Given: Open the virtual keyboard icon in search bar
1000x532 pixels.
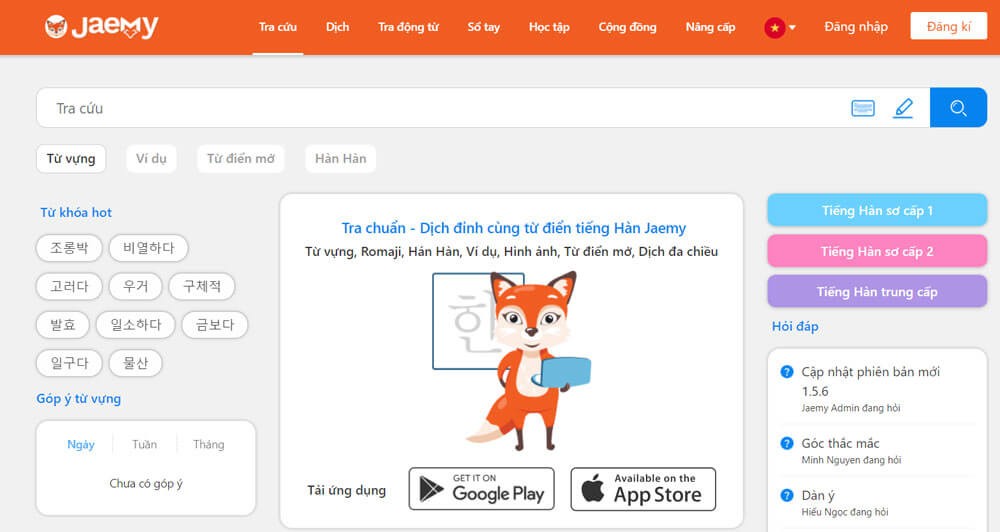Looking at the screenshot, I should tap(862, 108).
